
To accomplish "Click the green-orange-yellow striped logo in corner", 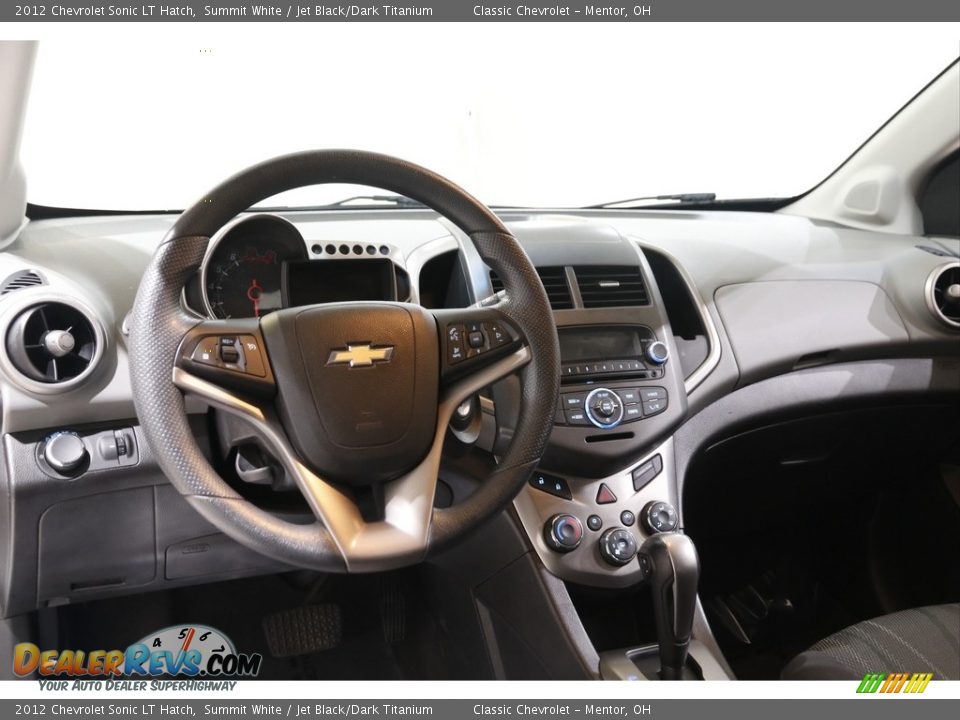I will coord(894,683).
